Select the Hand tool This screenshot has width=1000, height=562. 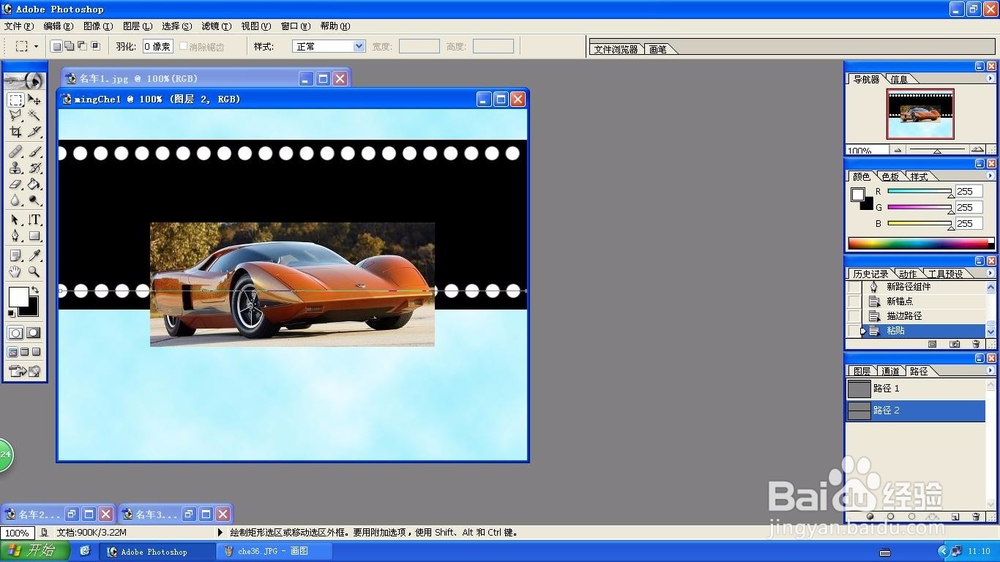click(15, 272)
